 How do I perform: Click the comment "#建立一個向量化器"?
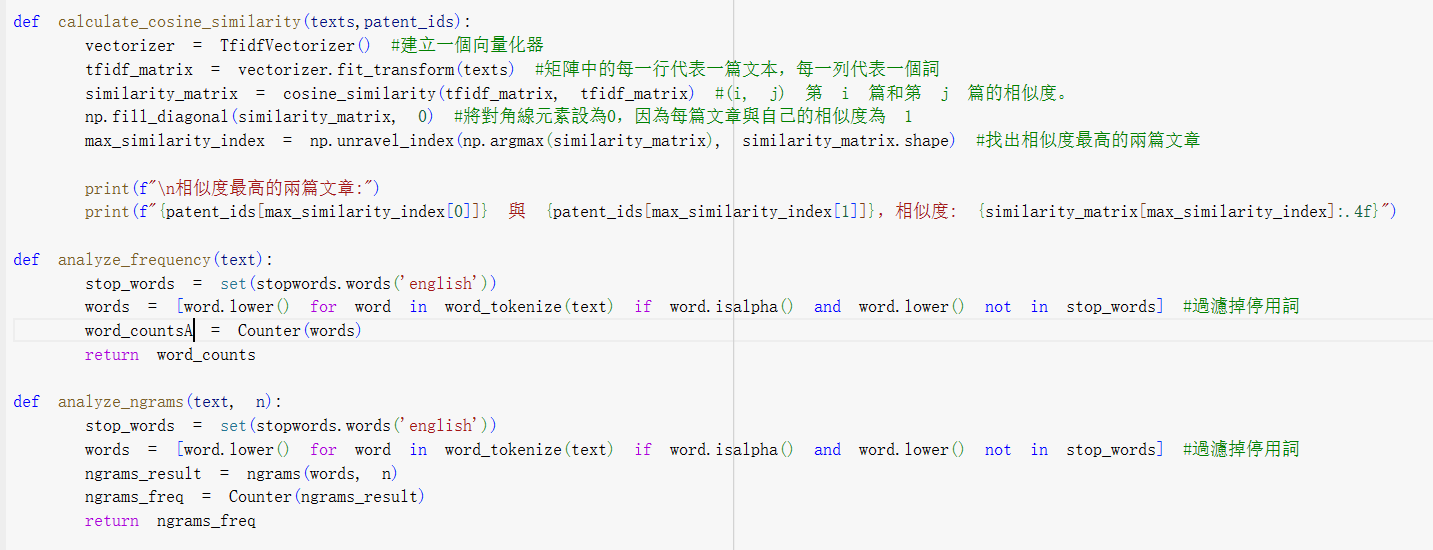(x=467, y=45)
